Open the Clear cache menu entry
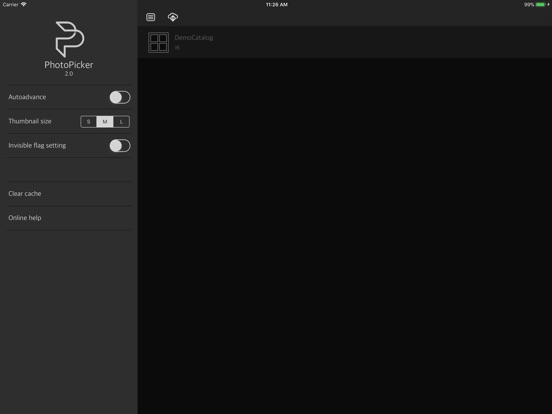Screen dimensions: 552x414 click(x=69, y=194)
